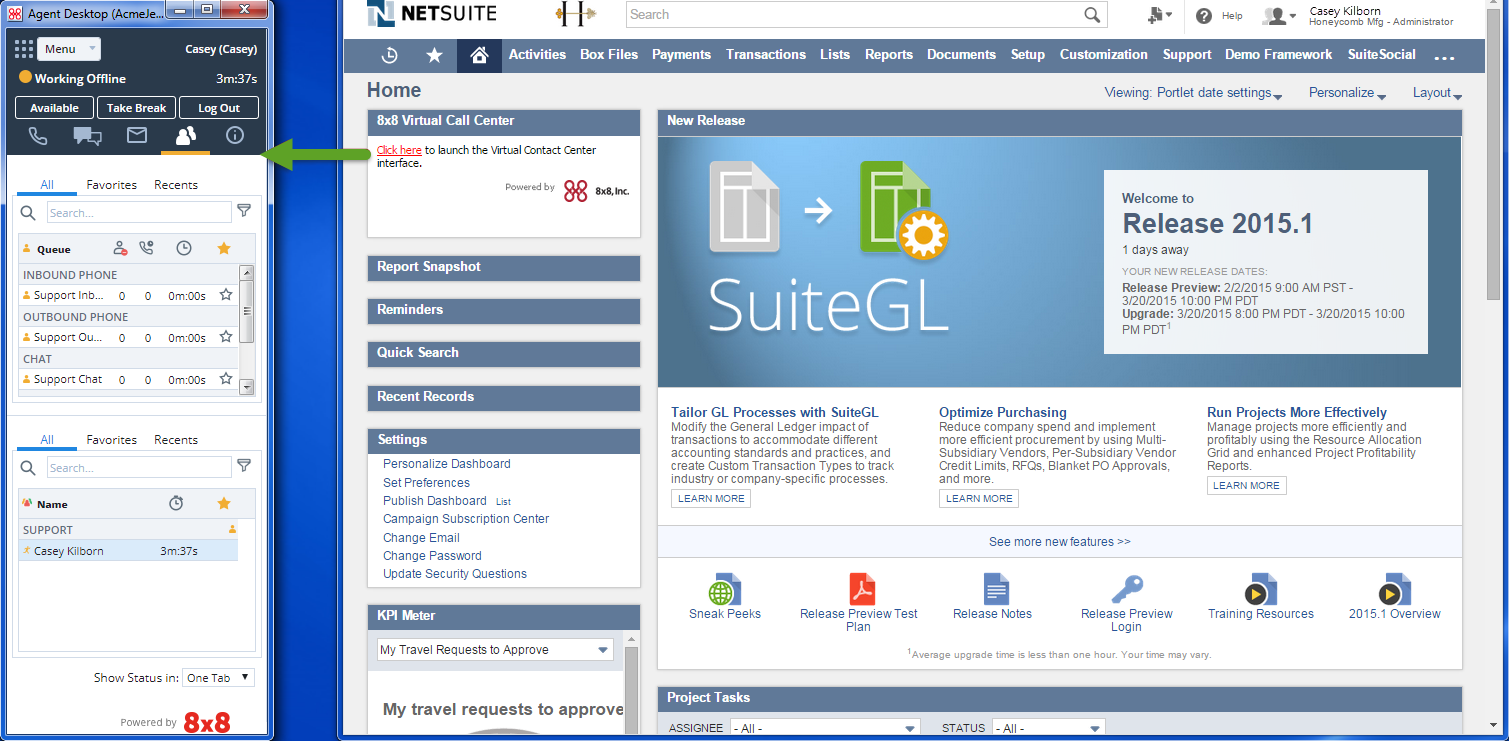Expand the Personalize dropdown
The width and height of the screenshot is (1509, 741).
pos(1347,93)
